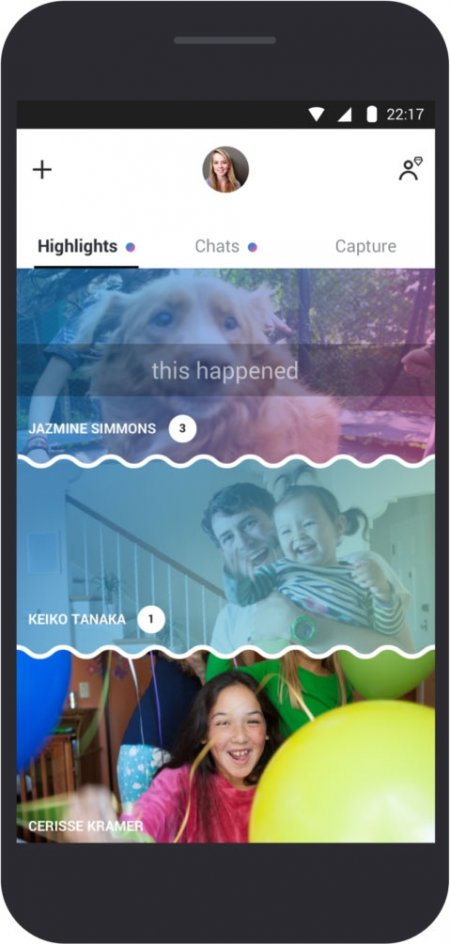Tap the cellular signal icon
Image resolution: width=450 pixels, height=944 pixels.
345,114
